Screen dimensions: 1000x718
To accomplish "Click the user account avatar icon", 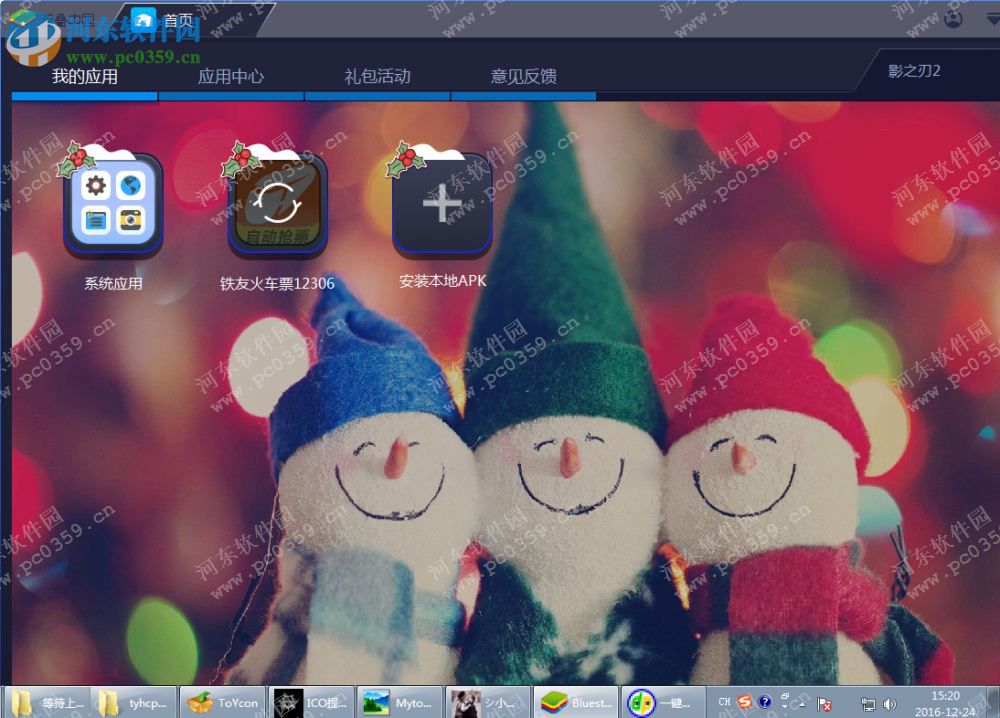I will pyautogui.click(x=953, y=18).
